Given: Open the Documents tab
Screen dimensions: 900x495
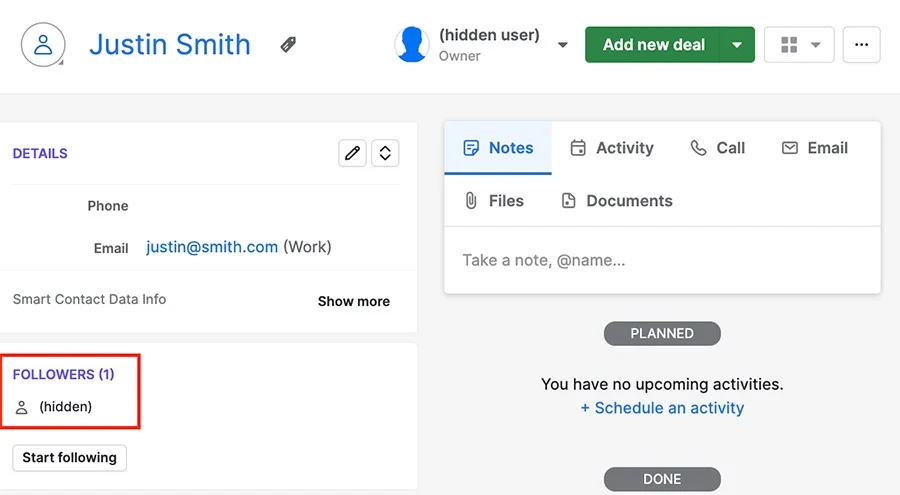Looking at the screenshot, I should click(617, 201).
